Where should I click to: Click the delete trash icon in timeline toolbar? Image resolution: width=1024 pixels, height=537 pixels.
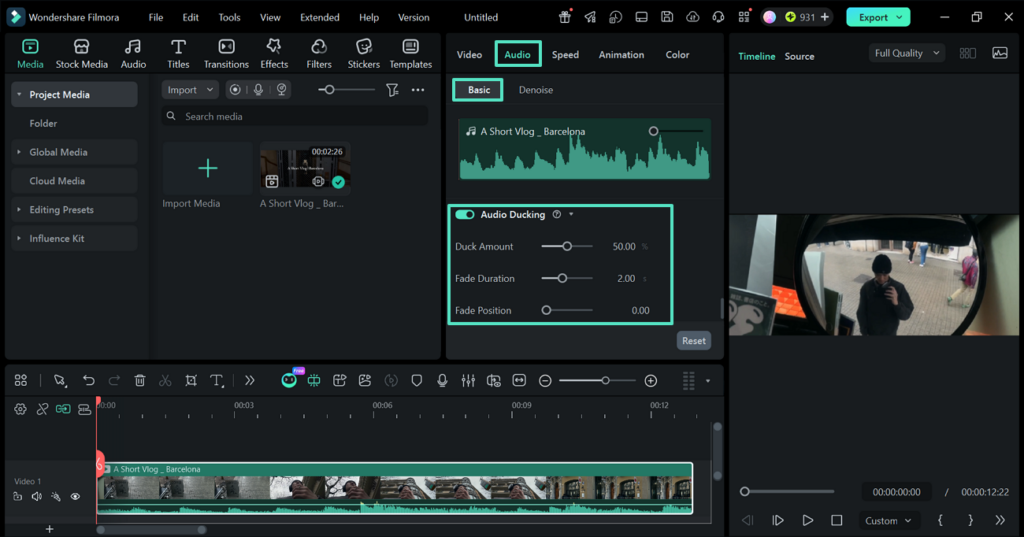[140, 380]
